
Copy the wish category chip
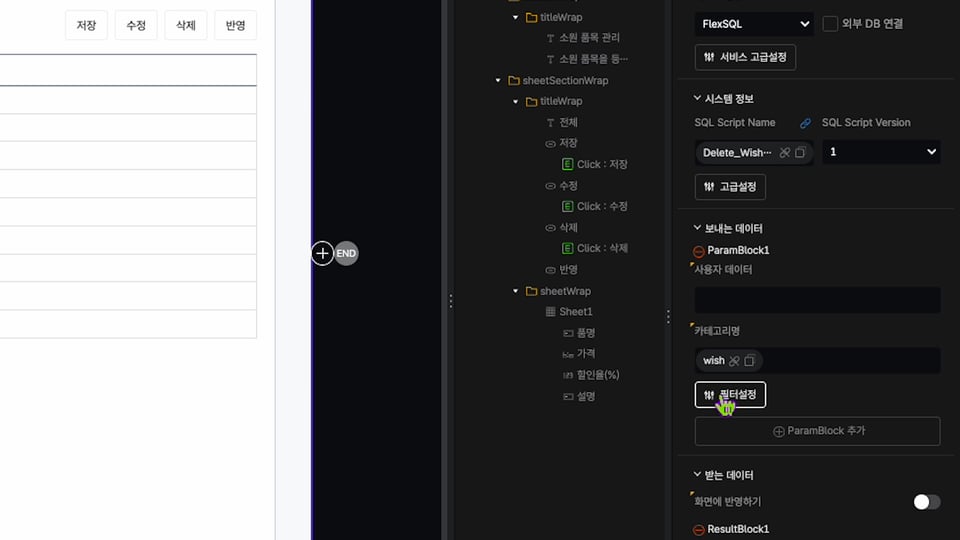(x=749, y=361)
